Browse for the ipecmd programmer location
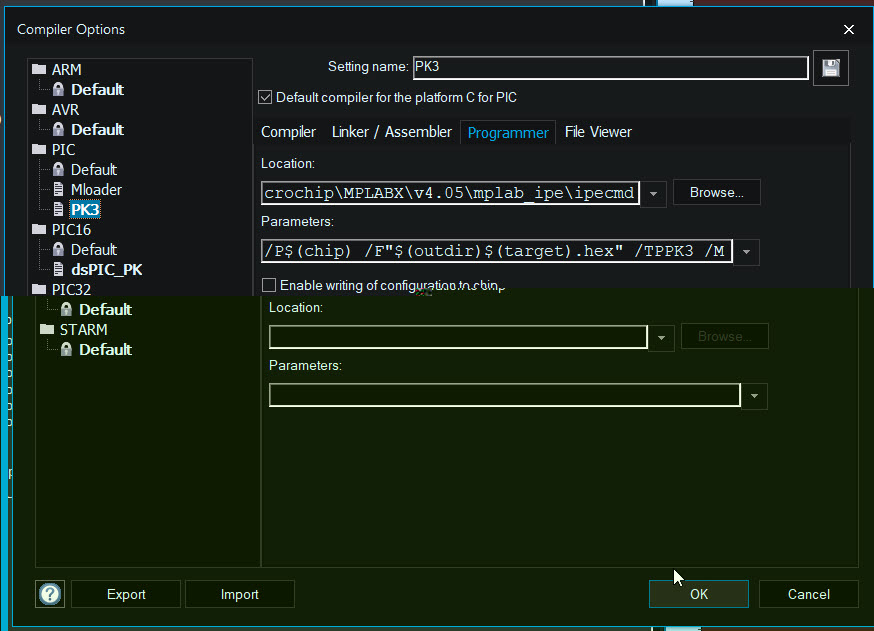This screenshot has height=631, width=874. pos(716,192)
